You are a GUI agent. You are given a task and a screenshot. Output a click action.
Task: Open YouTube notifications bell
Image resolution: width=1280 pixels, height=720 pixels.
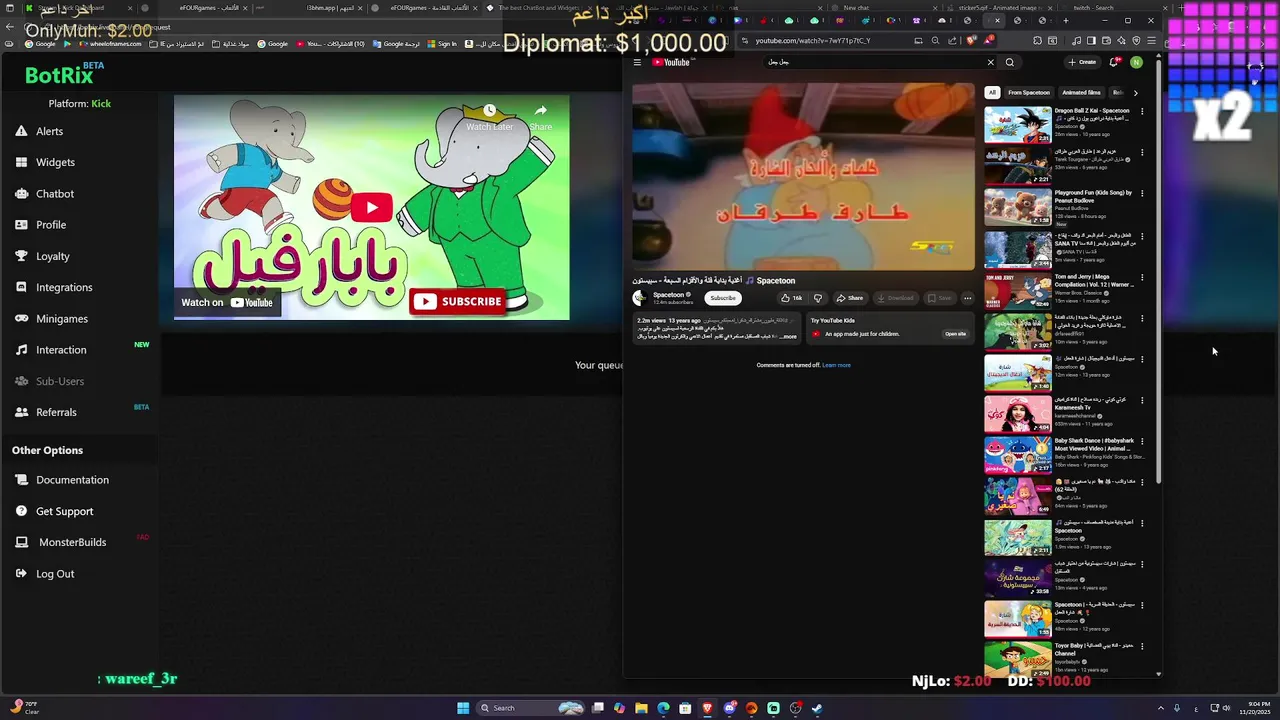point(1115,62)
